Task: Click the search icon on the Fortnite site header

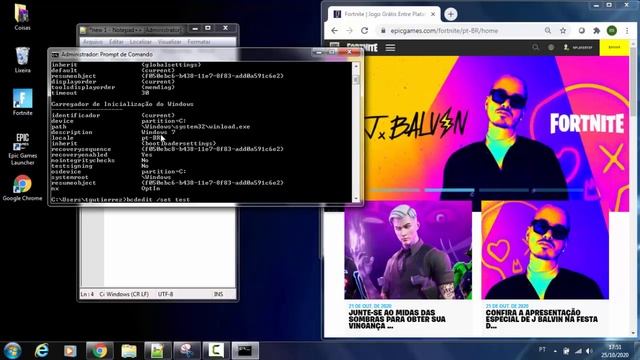Action: point(536,47)
